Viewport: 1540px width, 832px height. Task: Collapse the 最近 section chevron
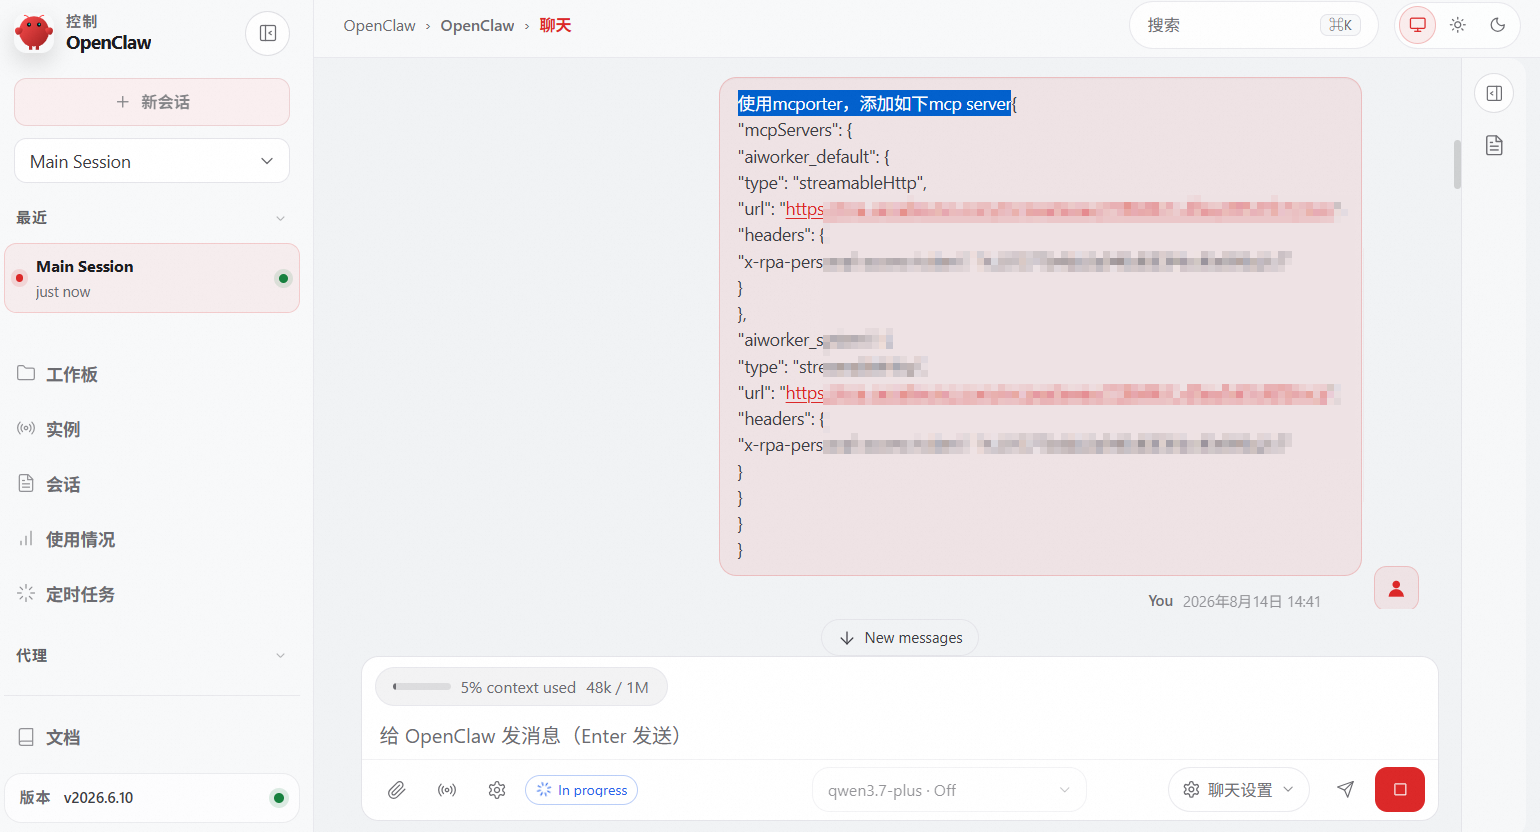pyautogui.click(x=280, y=218)
